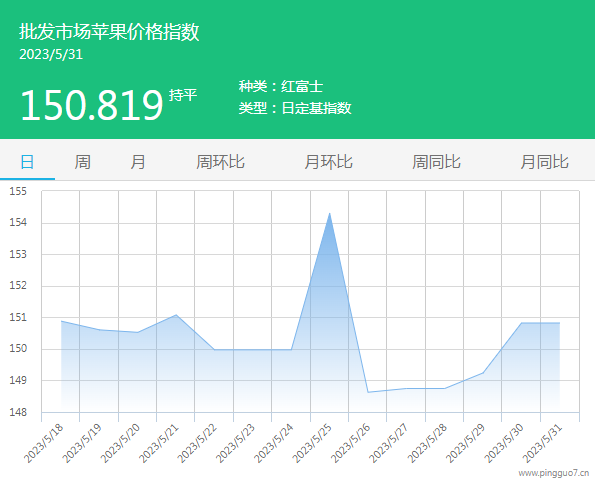Click the 类型:日定基指数 label
595x483 pixels.
click(x=295, y=108)
